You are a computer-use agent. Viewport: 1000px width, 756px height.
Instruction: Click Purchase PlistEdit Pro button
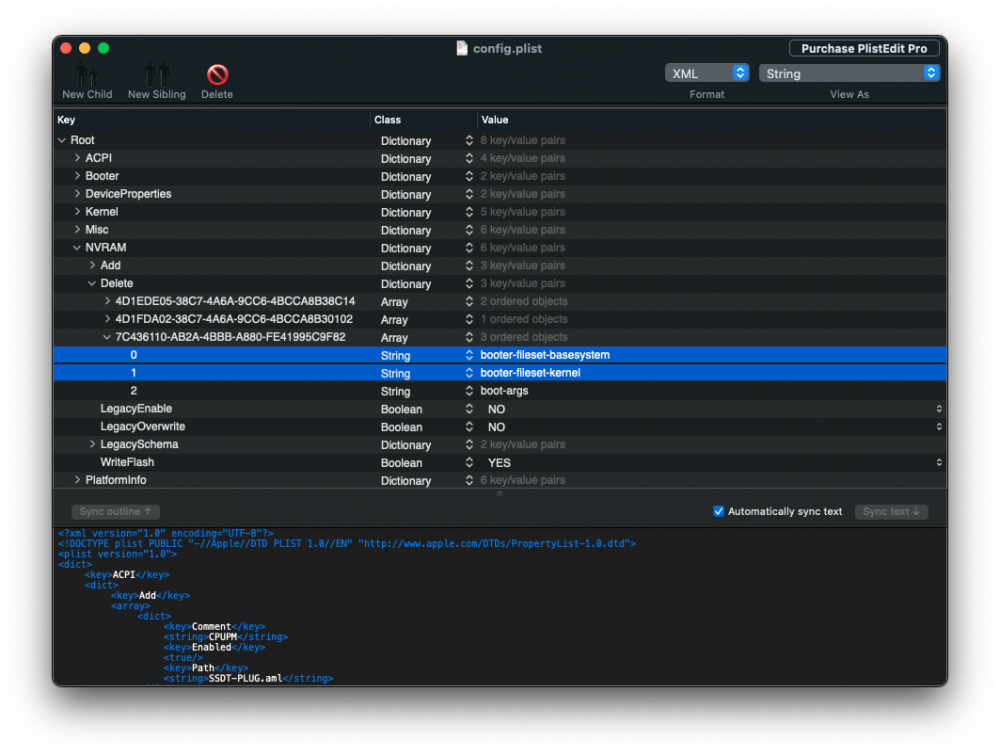(x=864, y=48)
